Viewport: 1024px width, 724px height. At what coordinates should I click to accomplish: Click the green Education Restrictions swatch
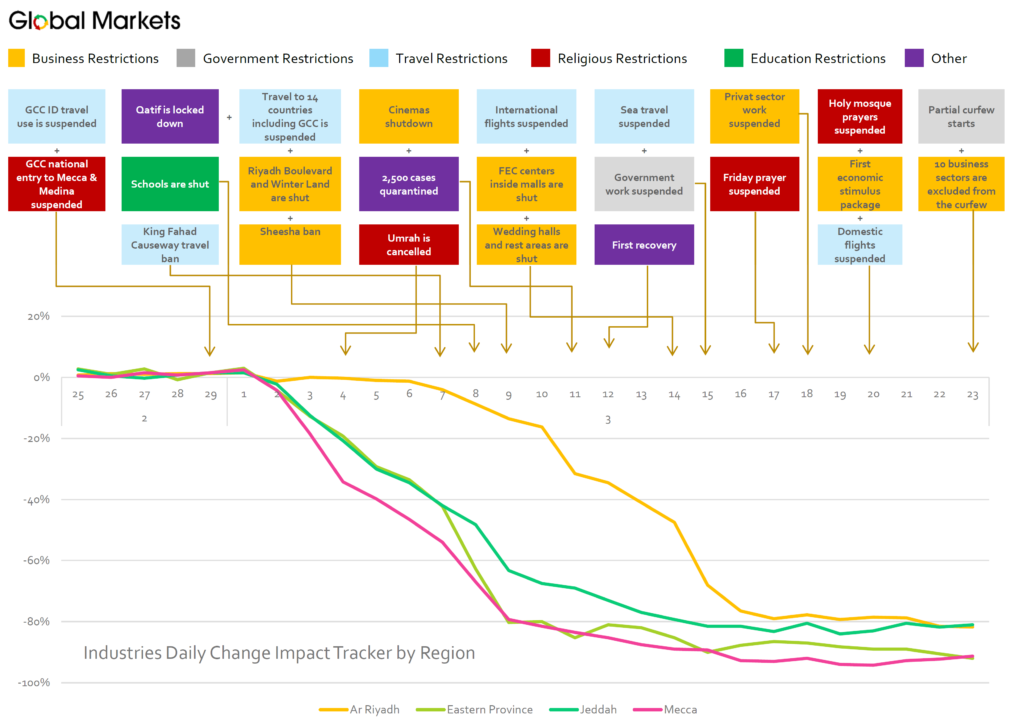(x=735, y=58)
